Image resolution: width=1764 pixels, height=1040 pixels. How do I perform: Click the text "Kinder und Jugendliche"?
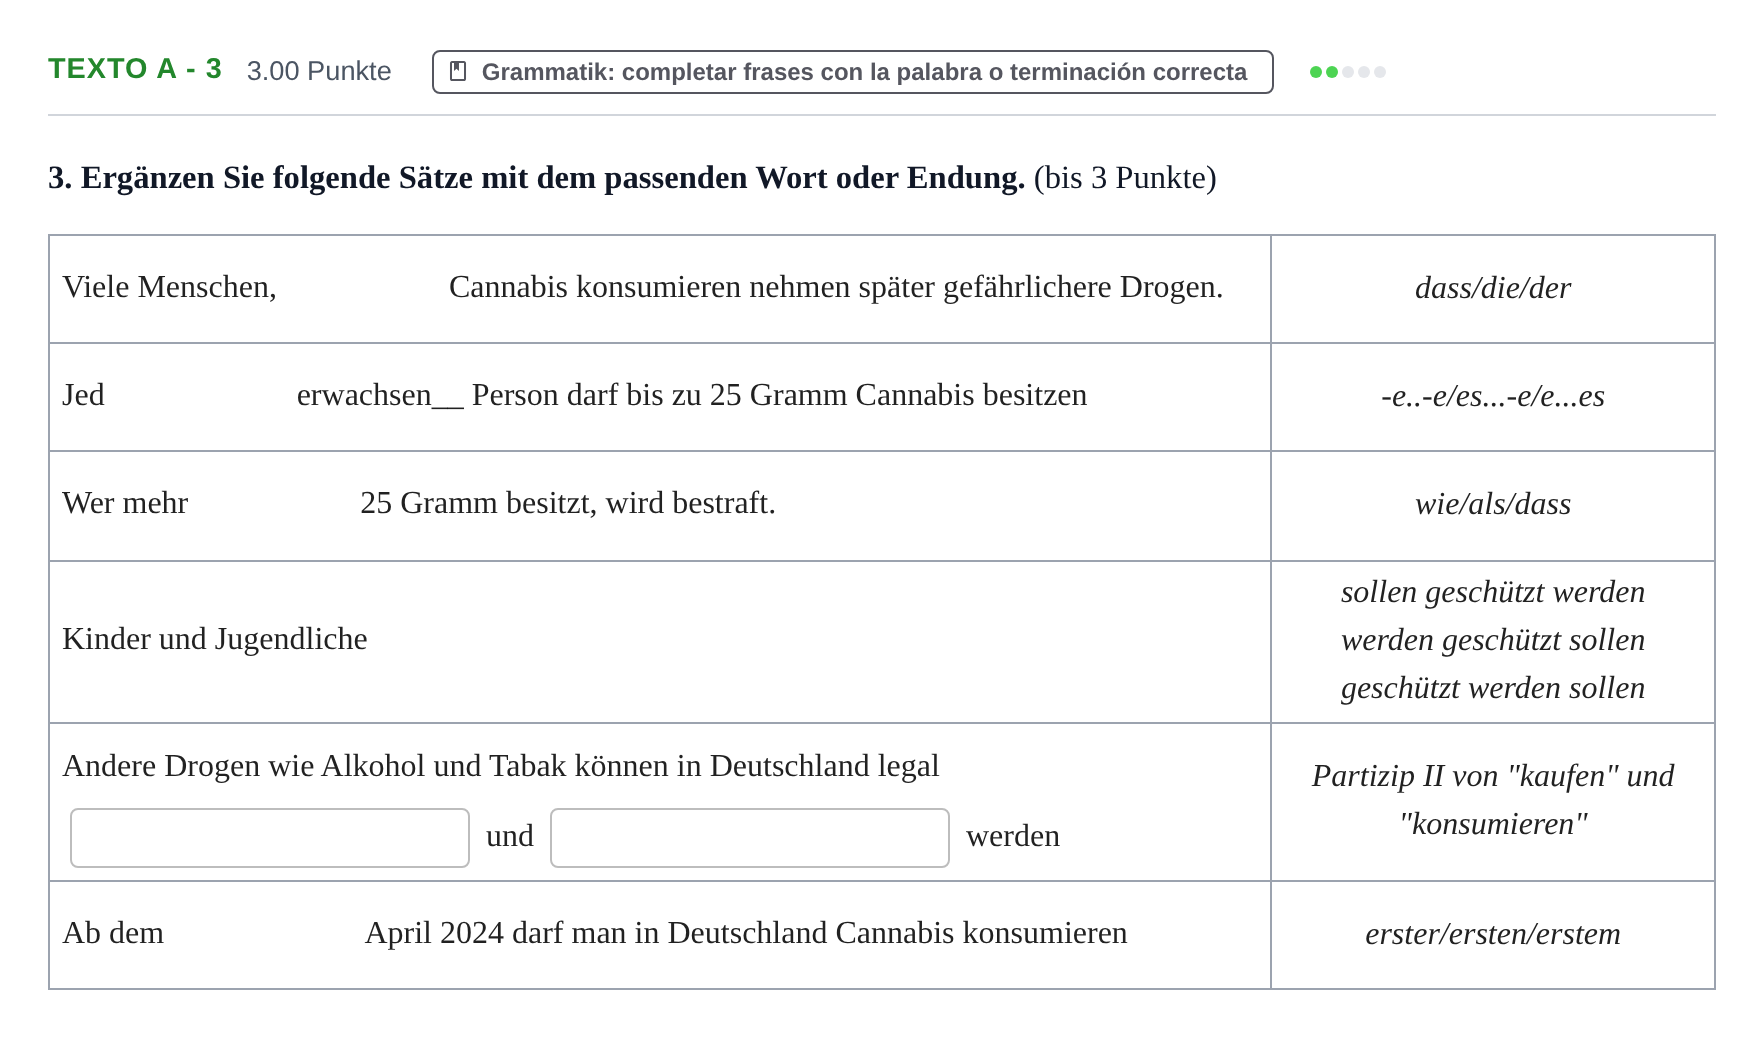(x=215, y=639)
